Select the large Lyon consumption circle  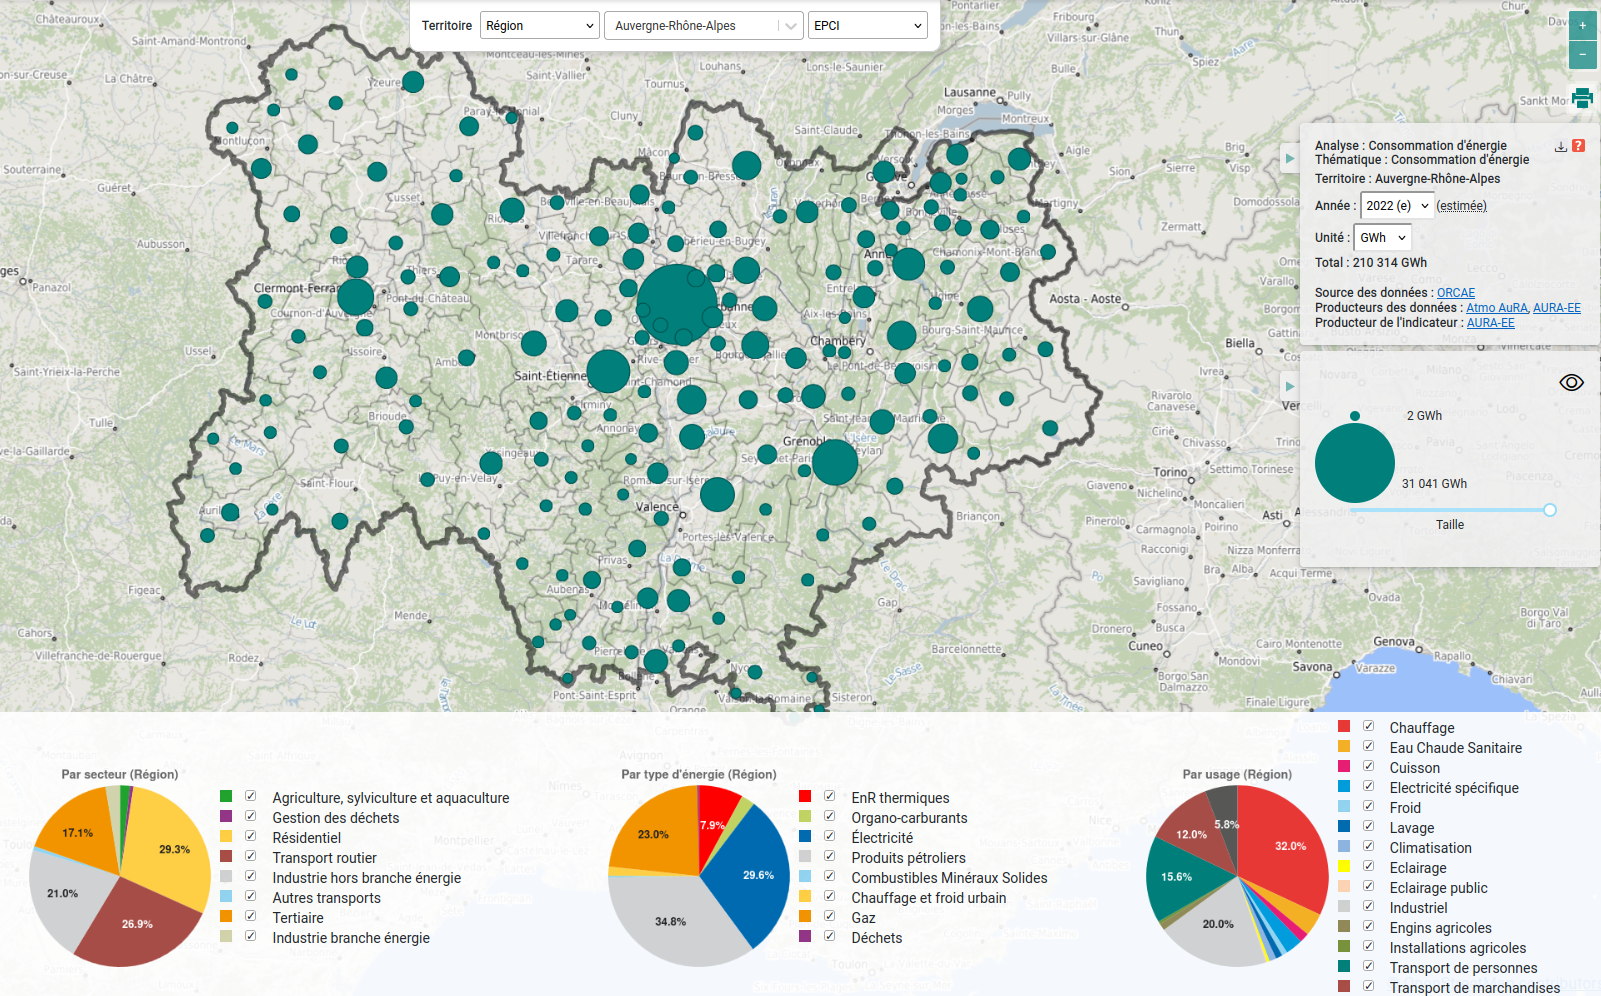coord(677,304)
